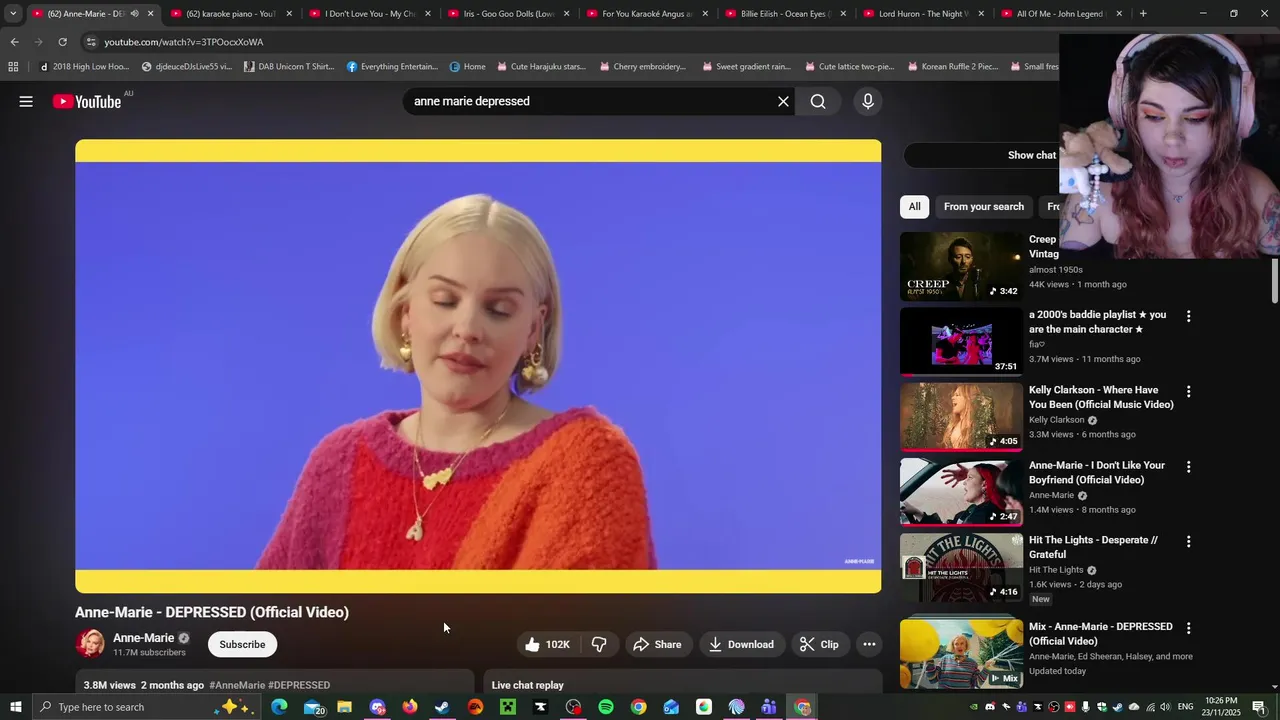
Task: Open Anne-Marie I Don't Like Your Boyfriend title
Action: 1097,472
